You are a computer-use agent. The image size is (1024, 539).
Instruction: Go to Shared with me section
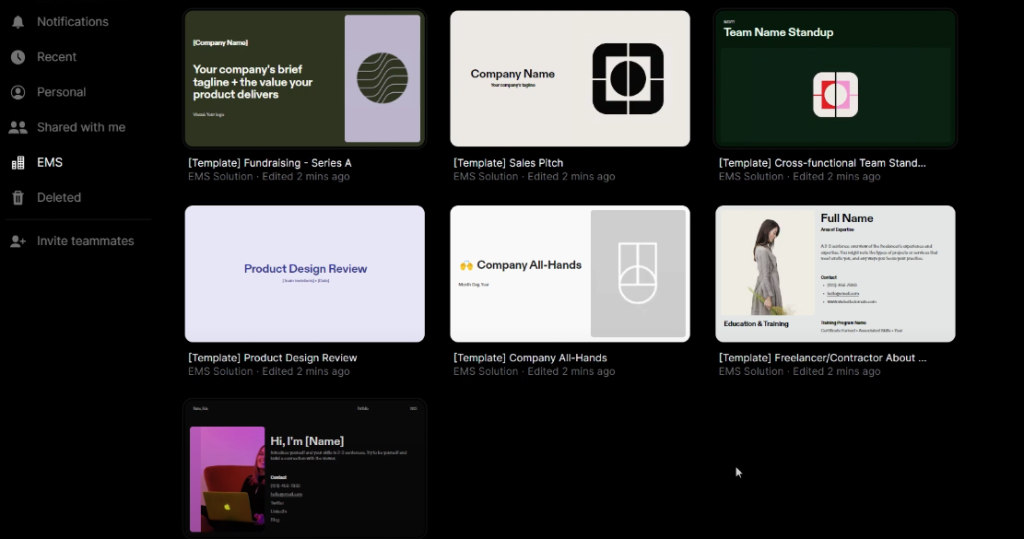coord(81,127)
